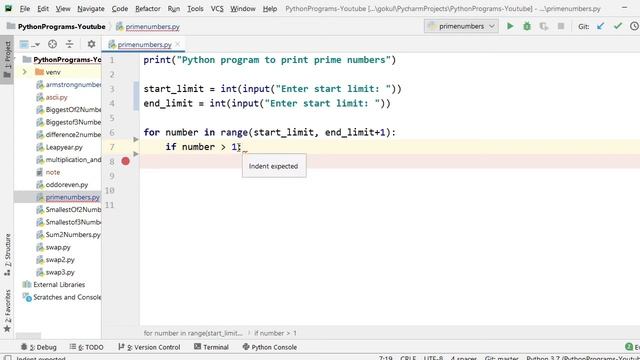
Task: Open the run configuration dropdown primenumbers
Action: point(461,26)
